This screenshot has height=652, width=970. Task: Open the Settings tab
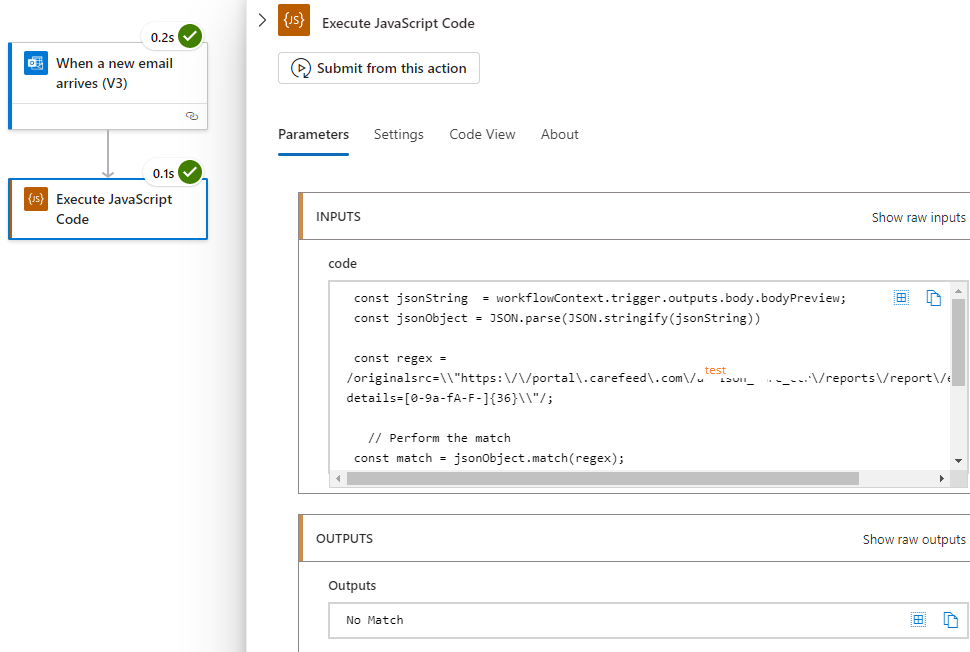pos(398,134)
